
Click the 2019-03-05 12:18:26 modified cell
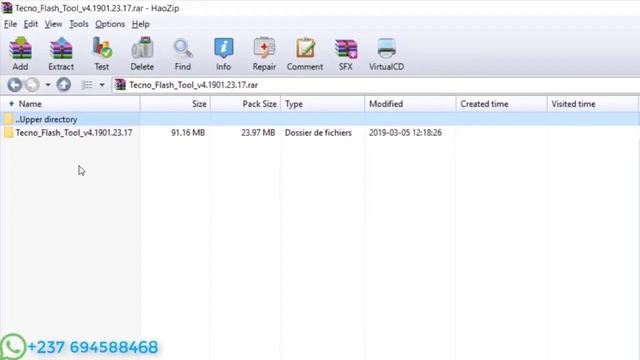[405, 133]
